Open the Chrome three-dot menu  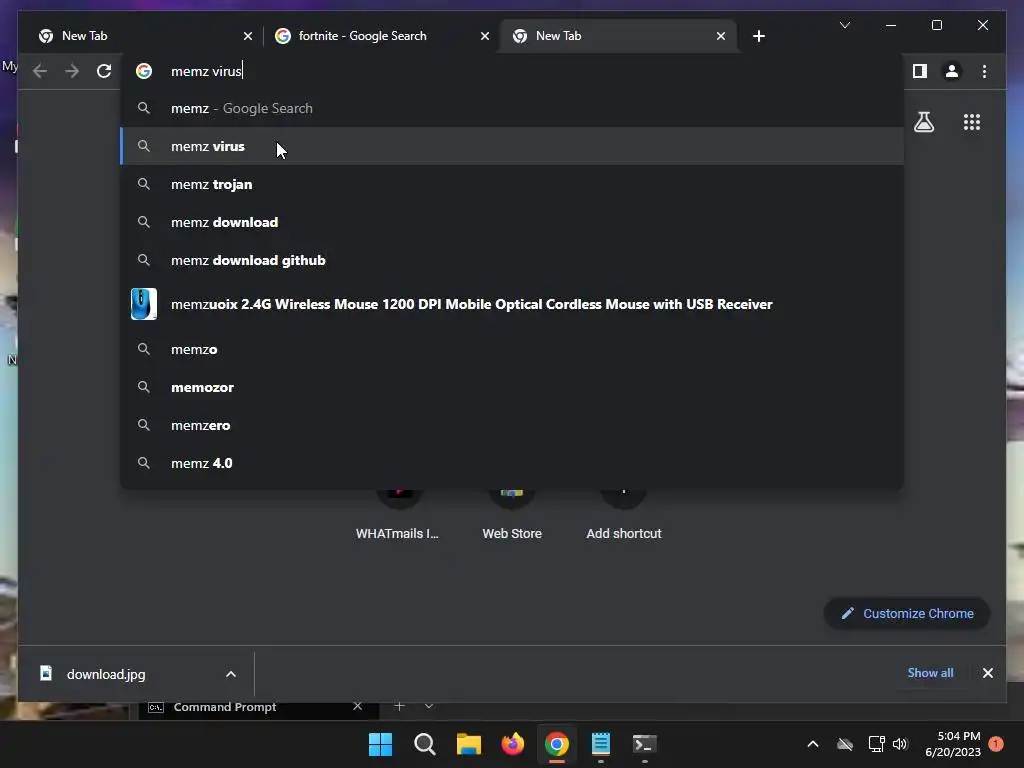coord(984,71)
